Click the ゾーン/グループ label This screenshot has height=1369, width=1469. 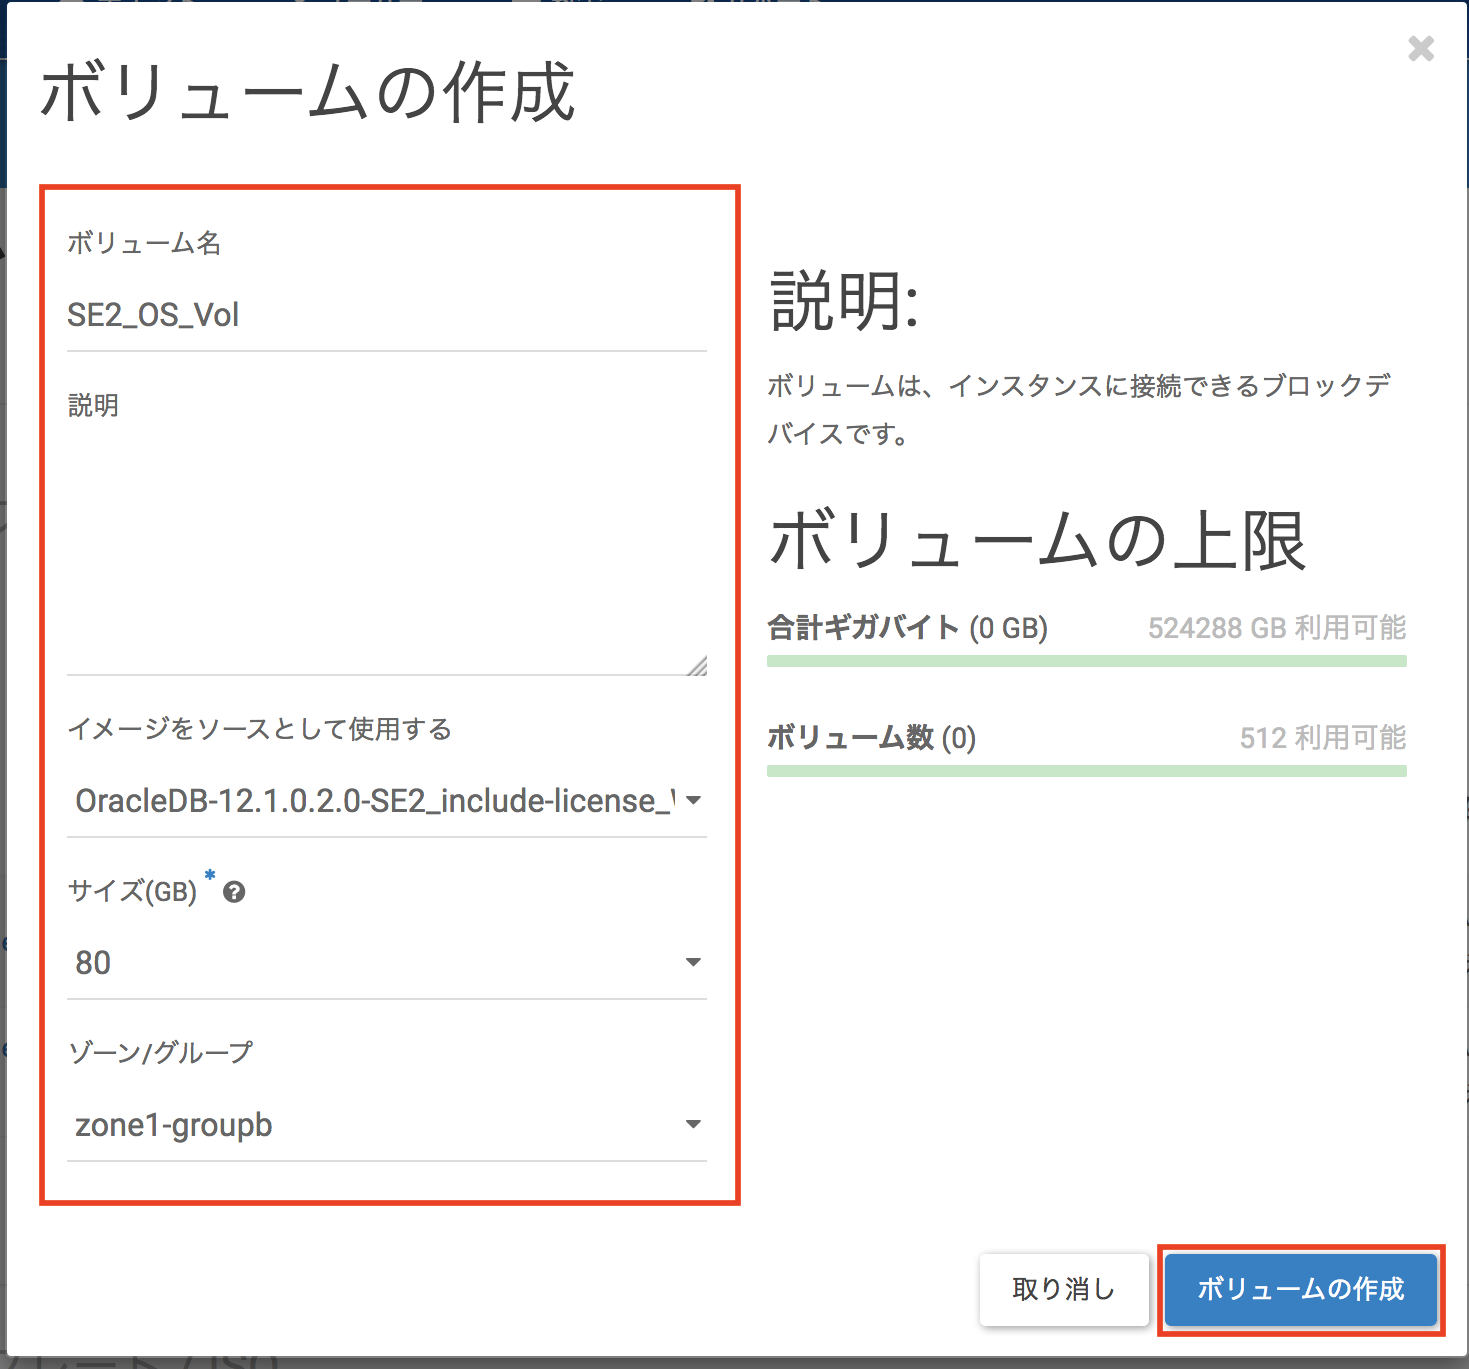(x=160, y=1053)
